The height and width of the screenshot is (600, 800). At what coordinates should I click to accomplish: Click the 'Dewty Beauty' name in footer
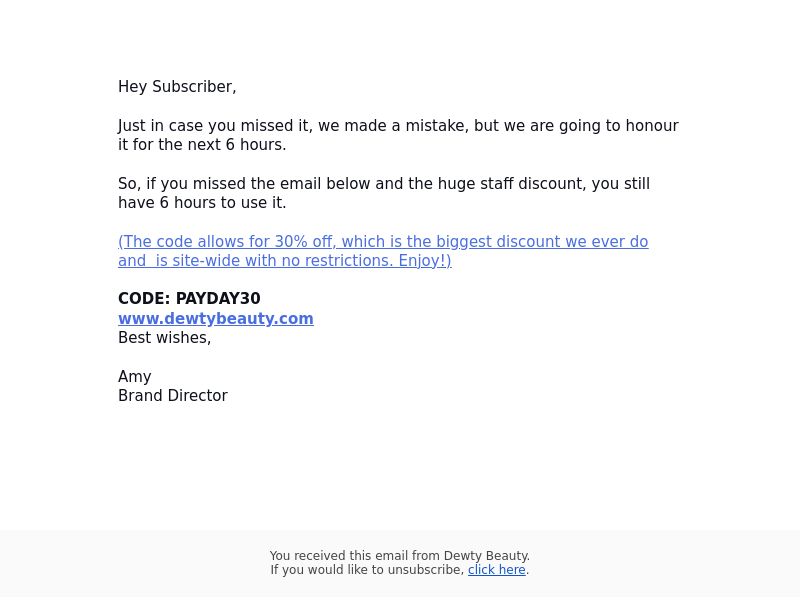[x=486, y=556]
